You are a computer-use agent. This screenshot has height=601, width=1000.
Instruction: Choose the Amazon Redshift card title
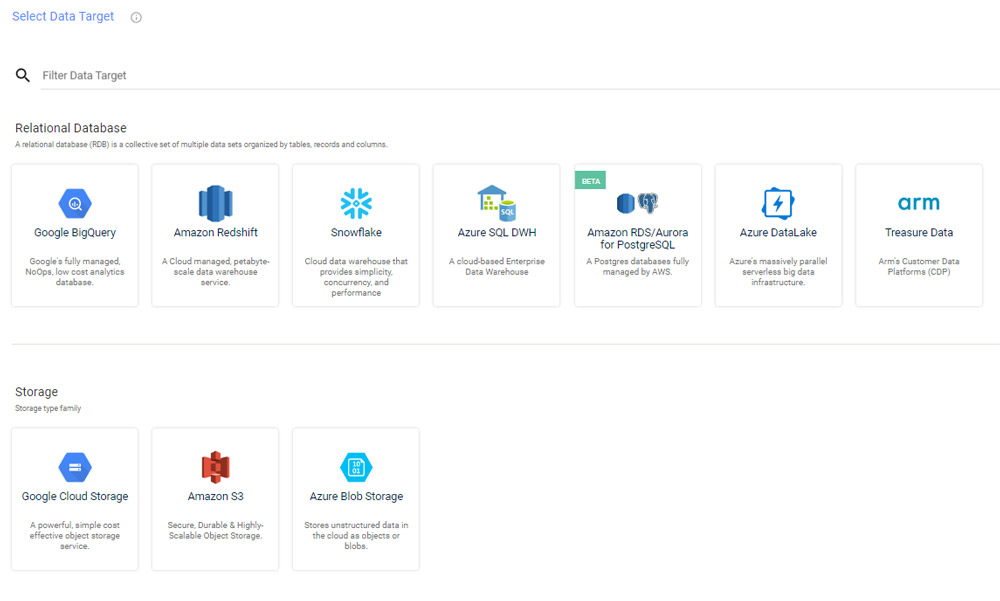tap(216, 233)
